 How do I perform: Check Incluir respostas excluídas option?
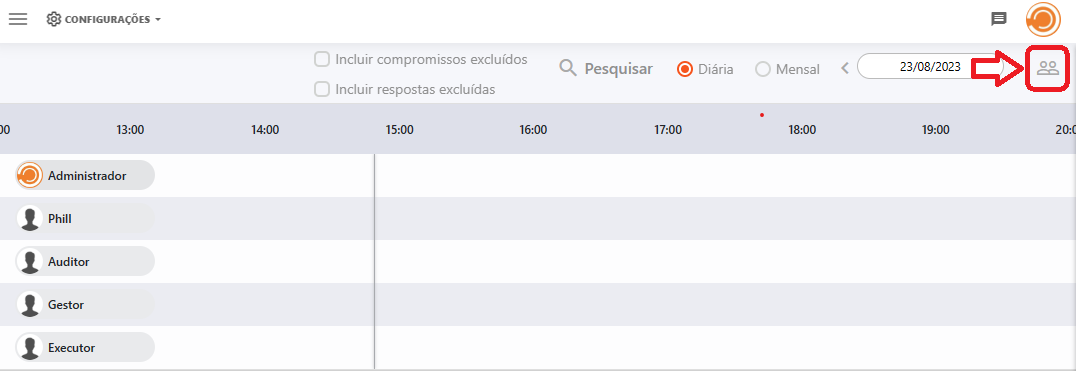pos(322,89)
